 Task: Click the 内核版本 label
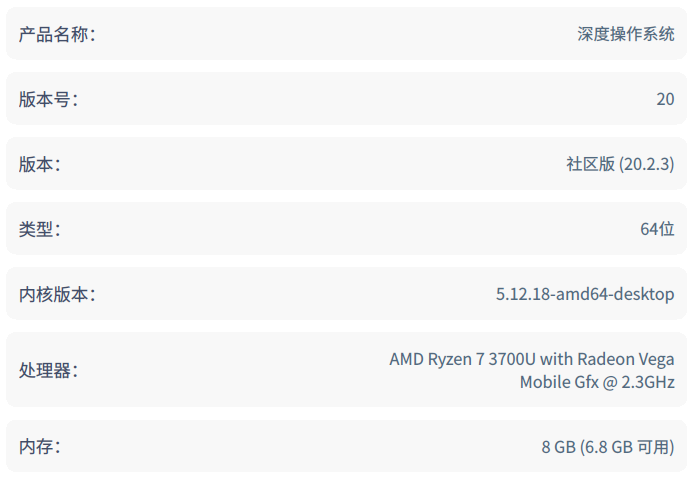click(56, 295)
